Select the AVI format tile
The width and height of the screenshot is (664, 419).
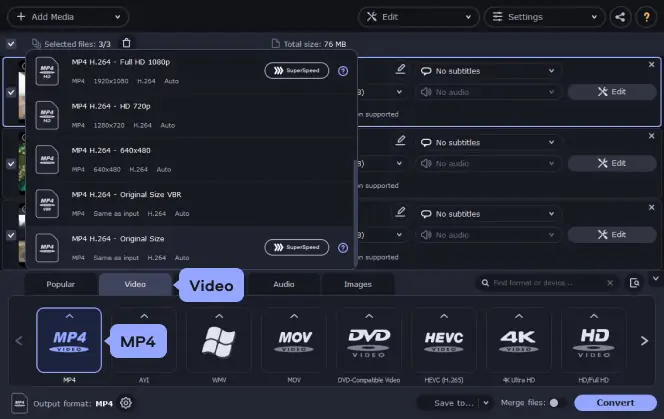click(x=144, y=340)
